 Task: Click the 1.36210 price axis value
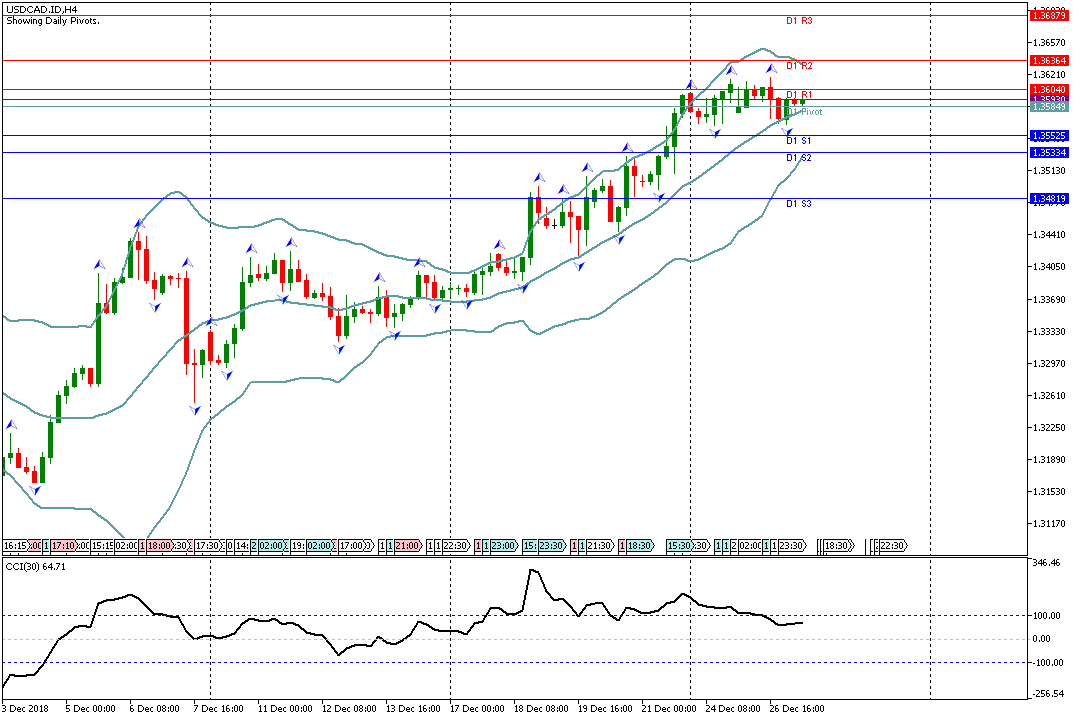click(1049, 74)
